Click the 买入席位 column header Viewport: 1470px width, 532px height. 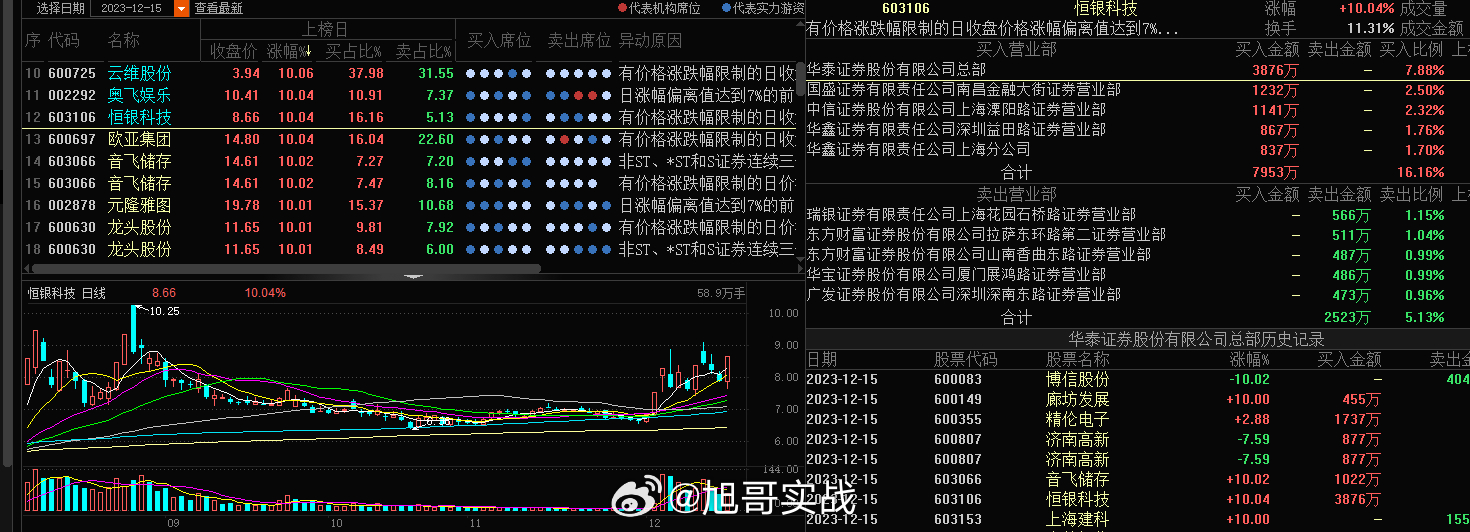(x=499, y=40)
